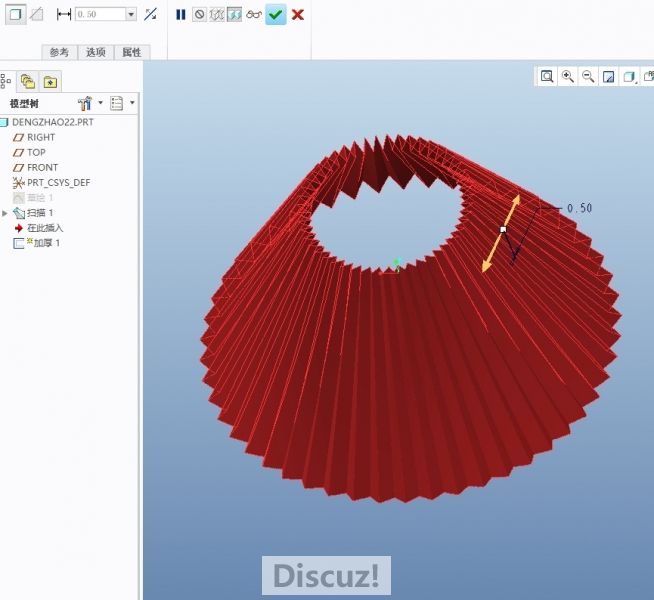Pause the feature tool

(x=181, y=15)
